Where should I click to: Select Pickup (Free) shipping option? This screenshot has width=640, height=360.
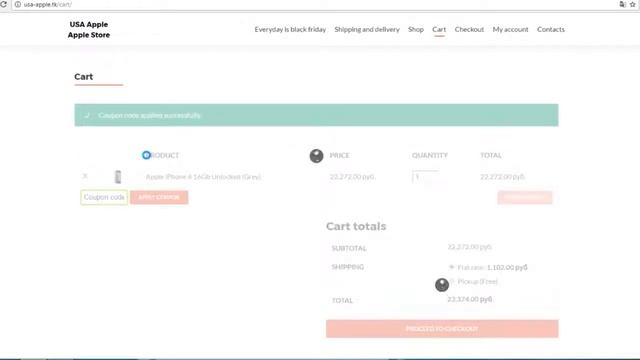[452, 281]
